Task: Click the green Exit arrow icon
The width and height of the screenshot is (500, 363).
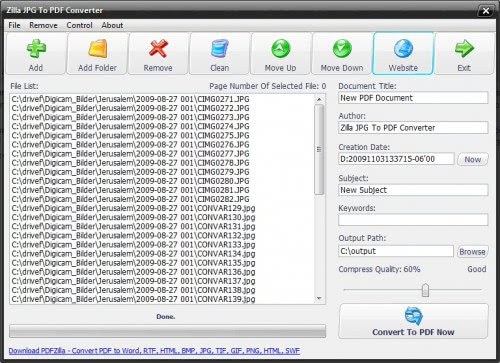Action: 464,49
